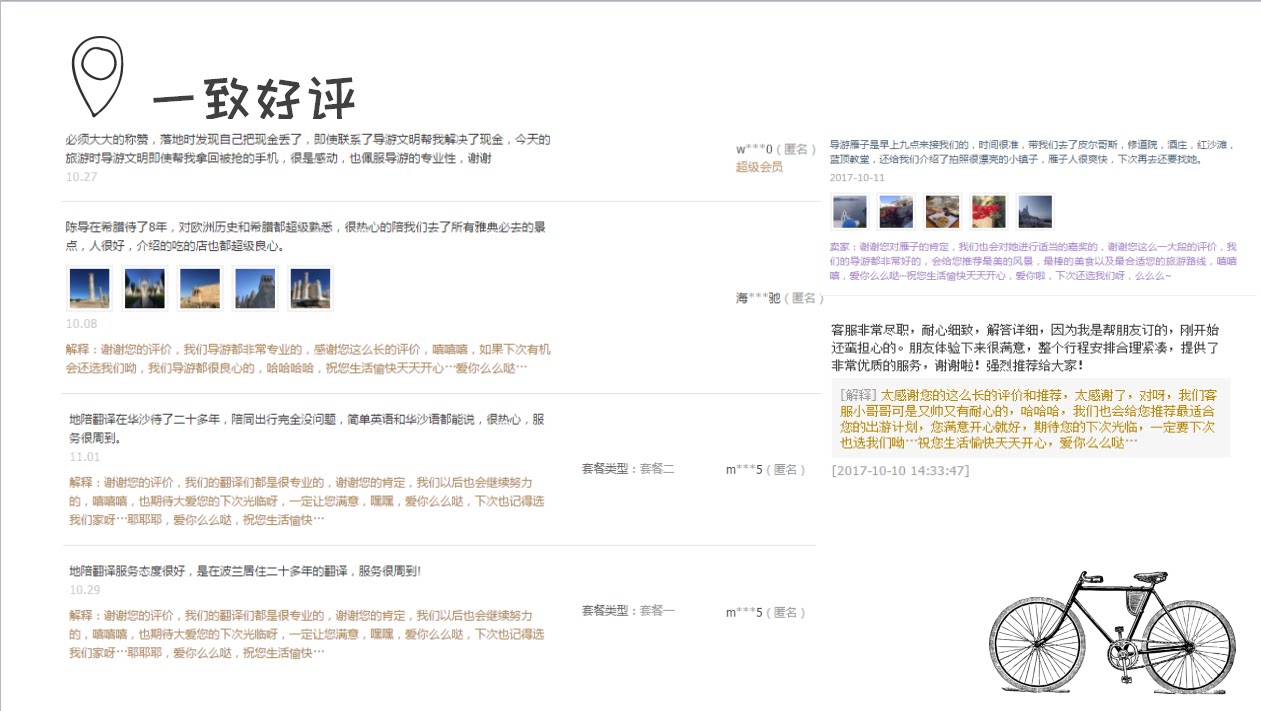Viewport: 1261px width, 711px height.
Task: Click the review date 10.27
Action: [x=81, y=177]
